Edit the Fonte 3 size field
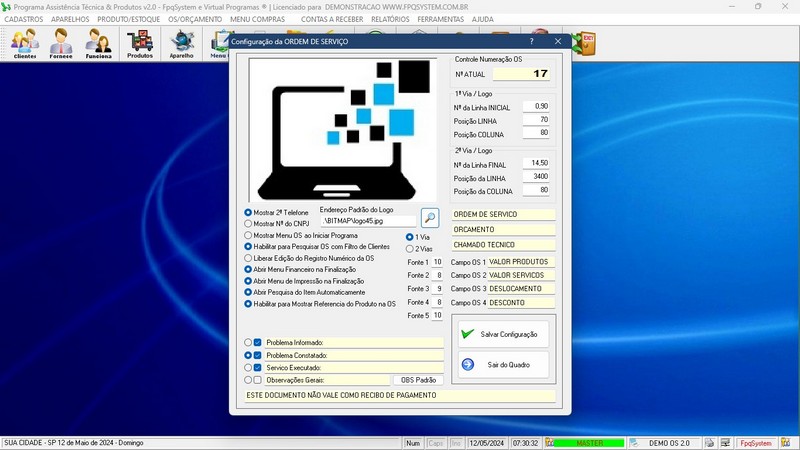This screenshot has height=450, width=800. pos(437,289)
